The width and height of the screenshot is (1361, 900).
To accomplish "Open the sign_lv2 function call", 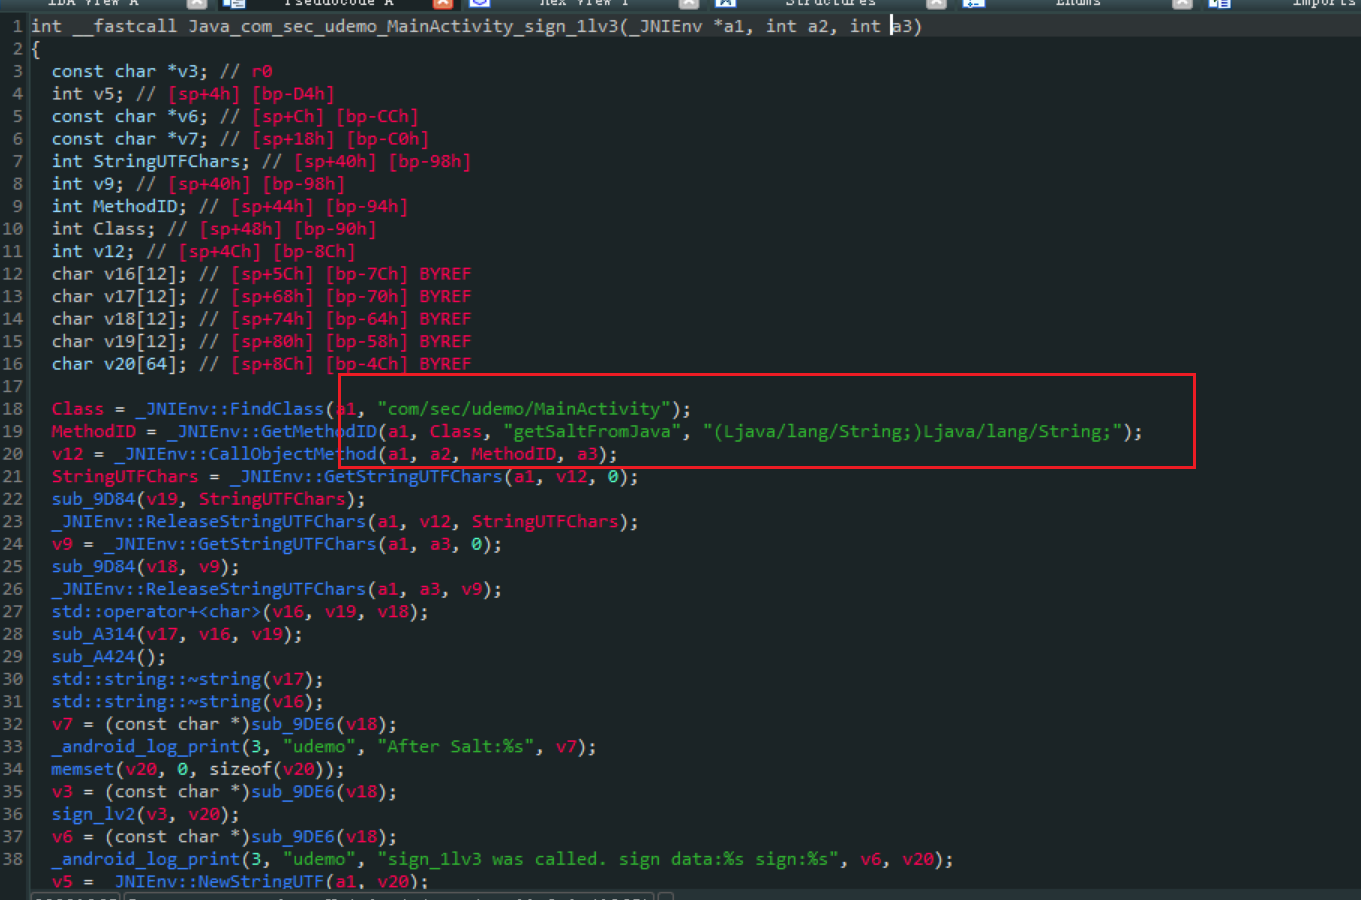I will (x=93, y=814).
